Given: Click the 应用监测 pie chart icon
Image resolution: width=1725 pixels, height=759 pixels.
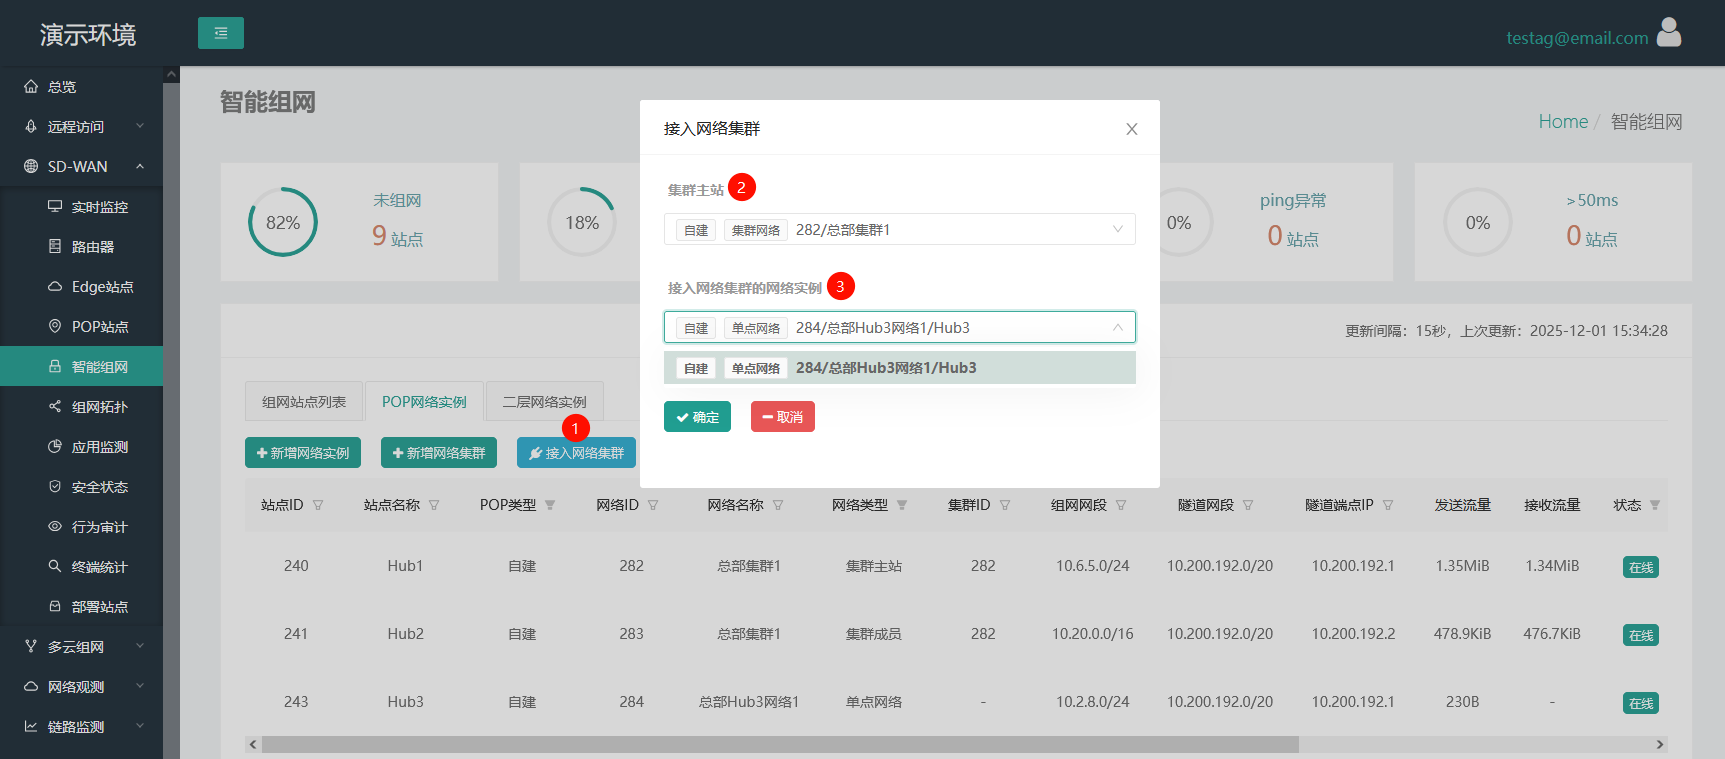Looking at the screenshot, I should (x=55, y=447).
